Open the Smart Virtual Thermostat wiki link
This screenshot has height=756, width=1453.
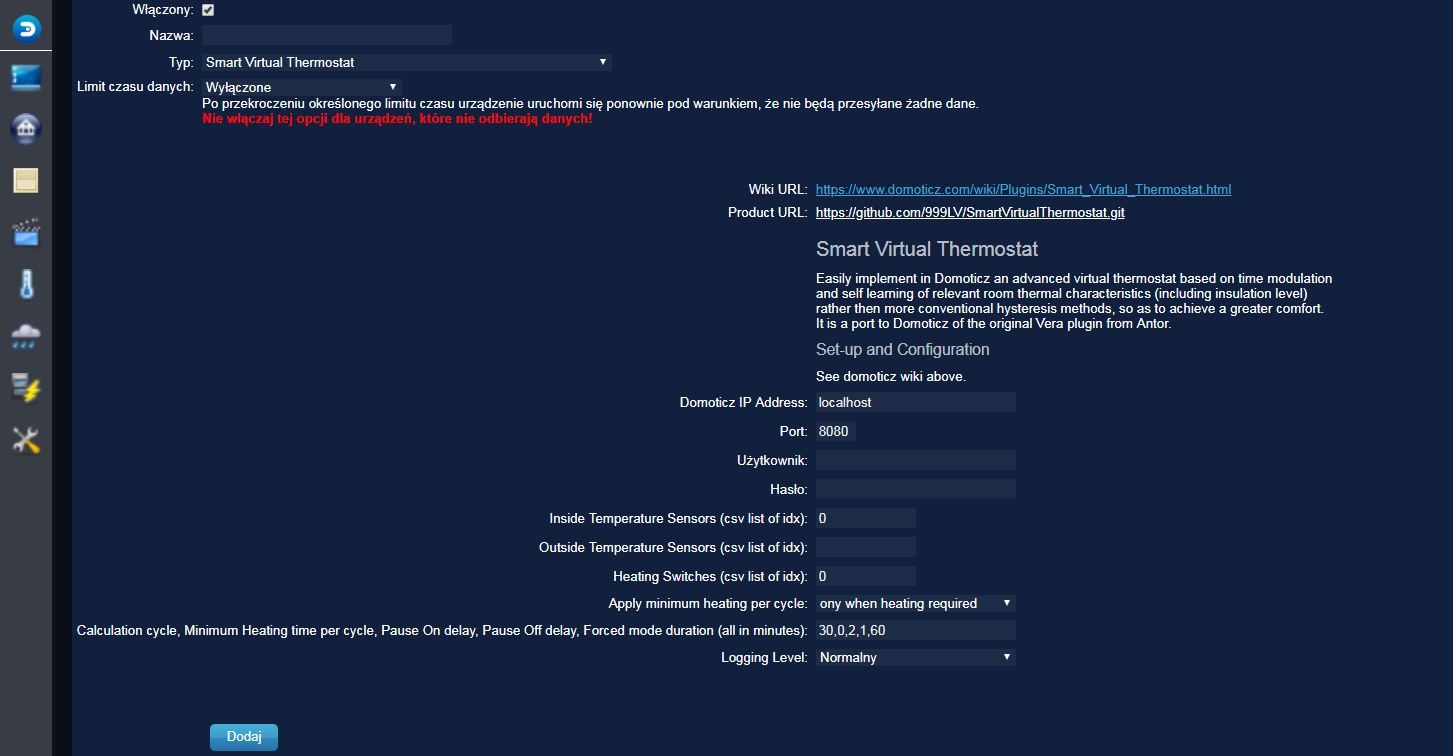(1023, 189)
